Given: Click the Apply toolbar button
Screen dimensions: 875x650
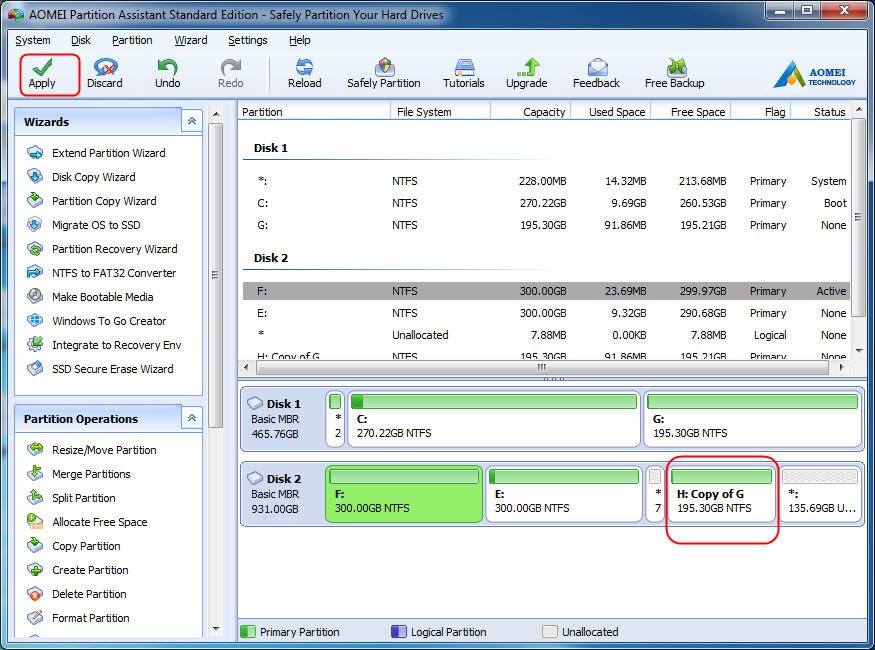Looking at the screenshot, I should pyautogui.click(x=42, y=73).
